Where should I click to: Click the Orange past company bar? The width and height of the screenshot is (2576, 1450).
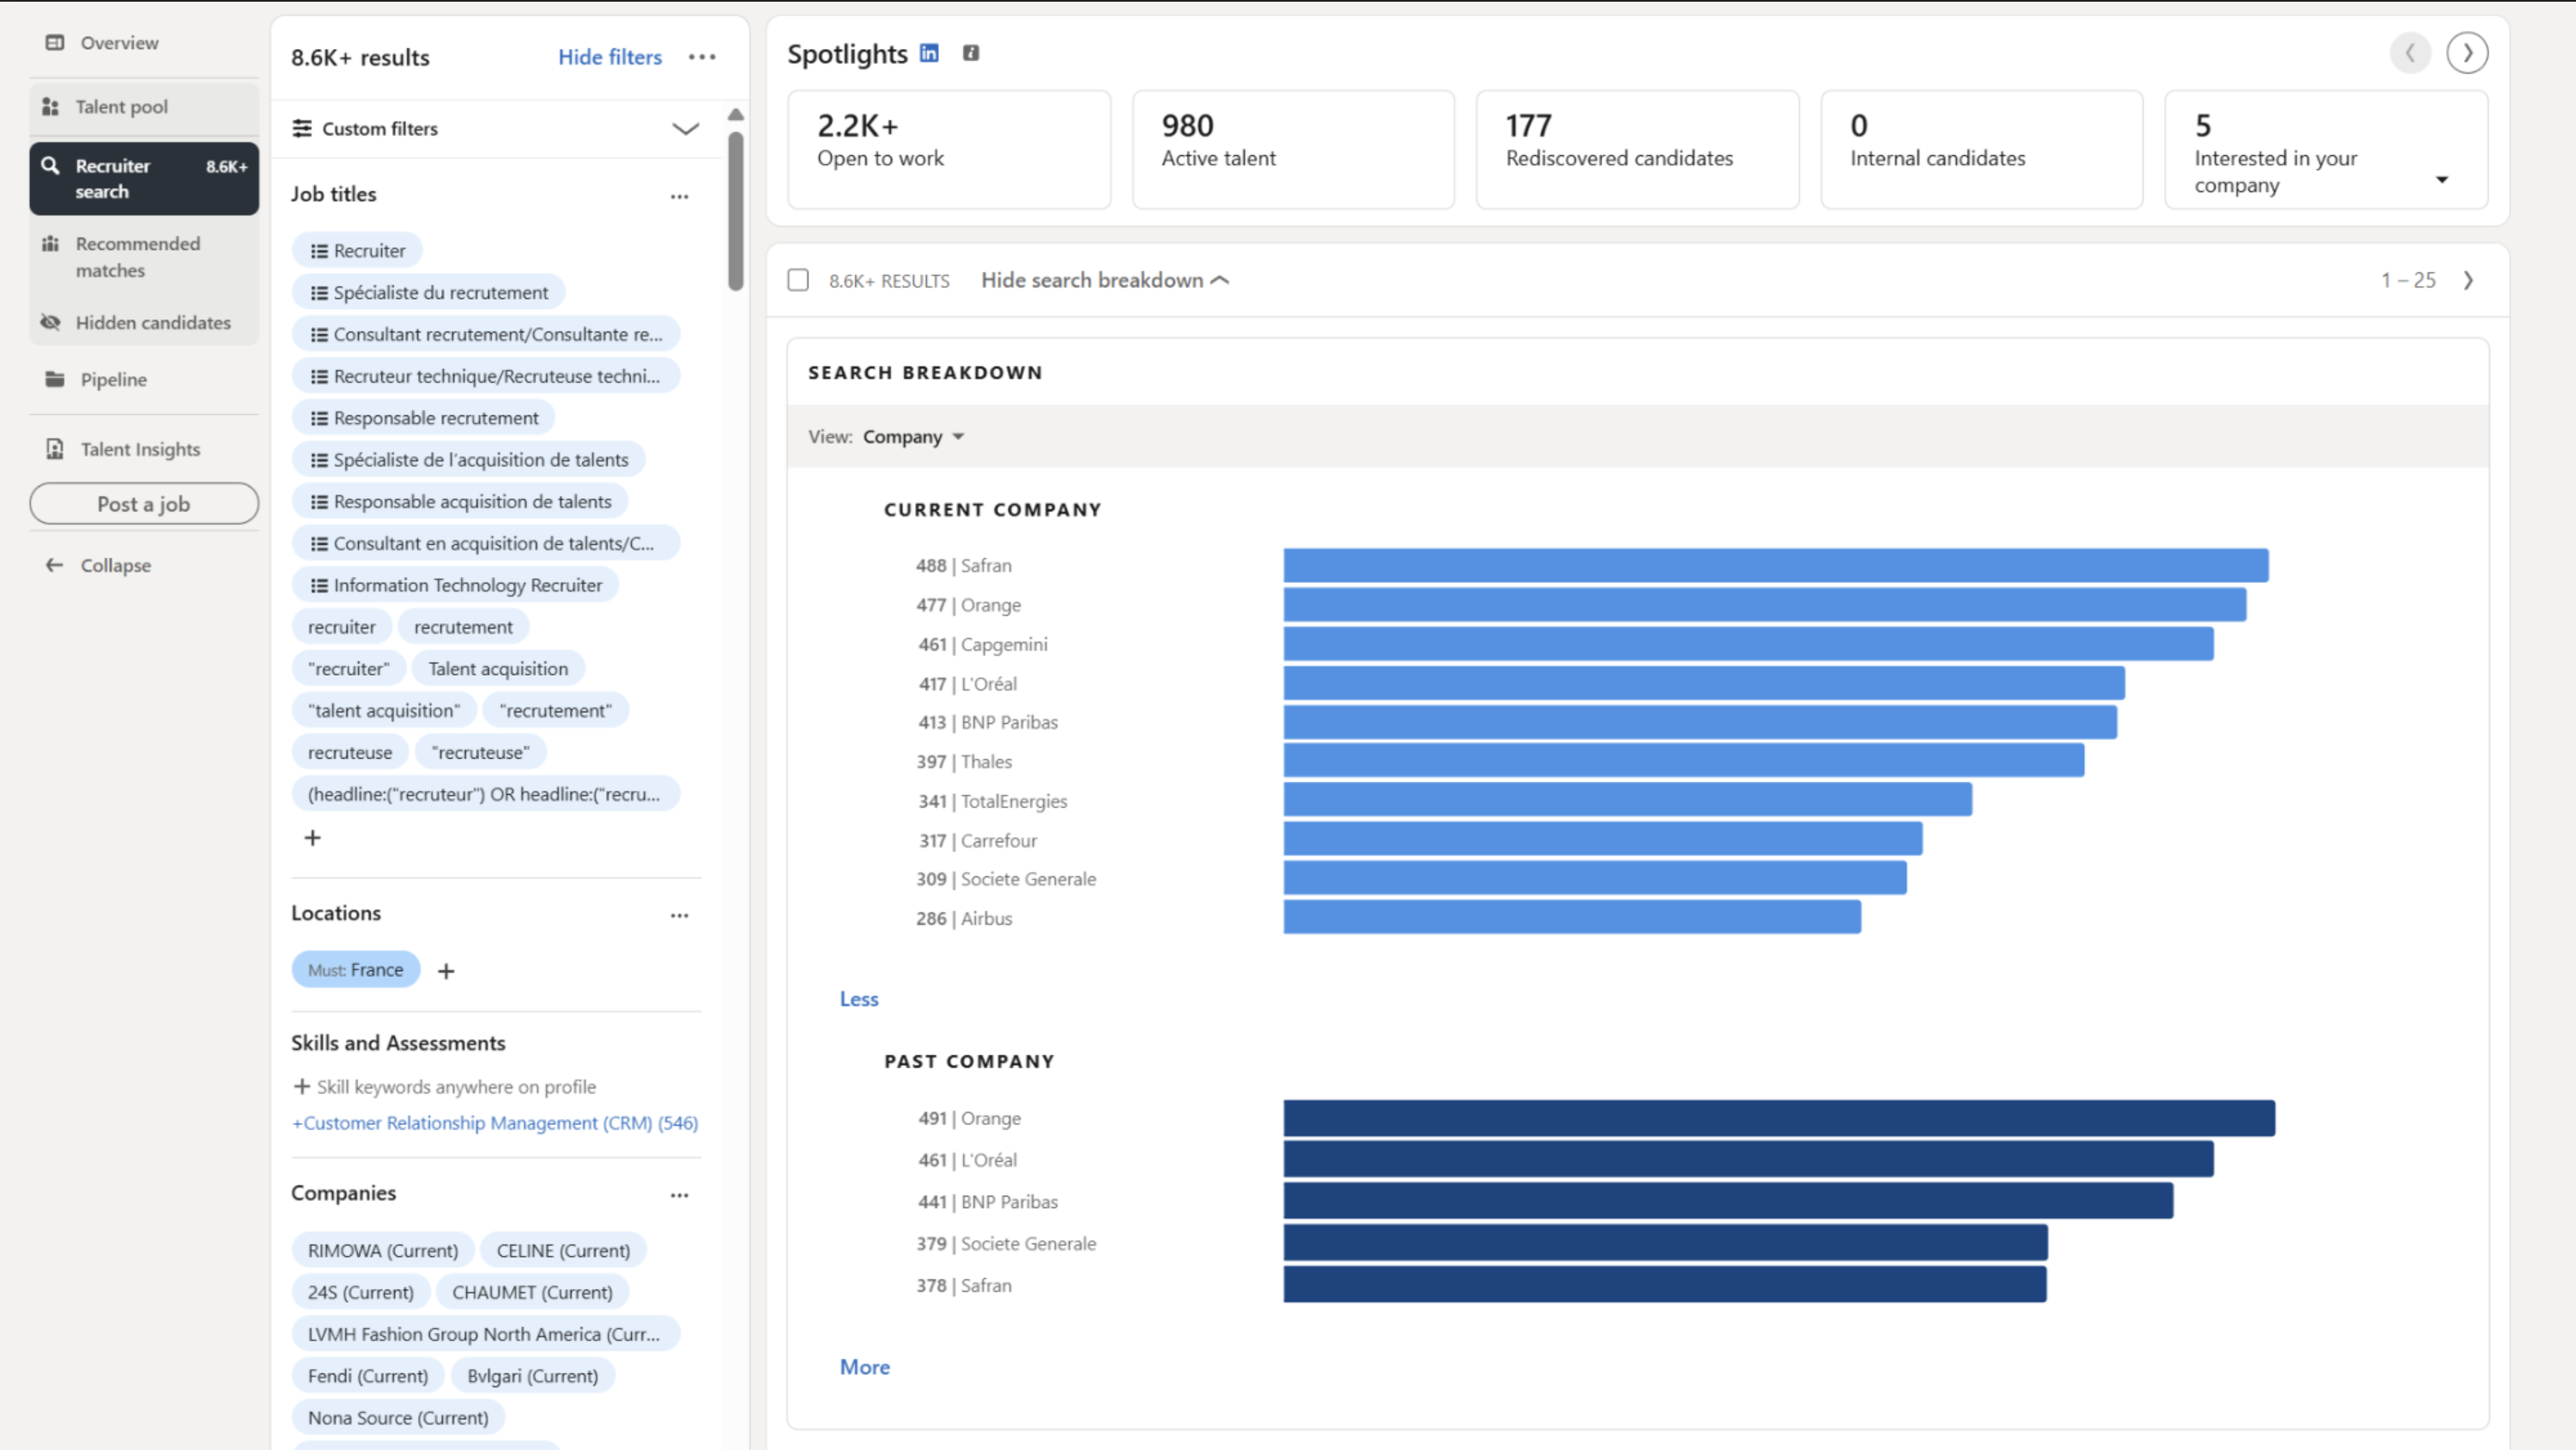pyautogui.click(x=1779, y=1119)
